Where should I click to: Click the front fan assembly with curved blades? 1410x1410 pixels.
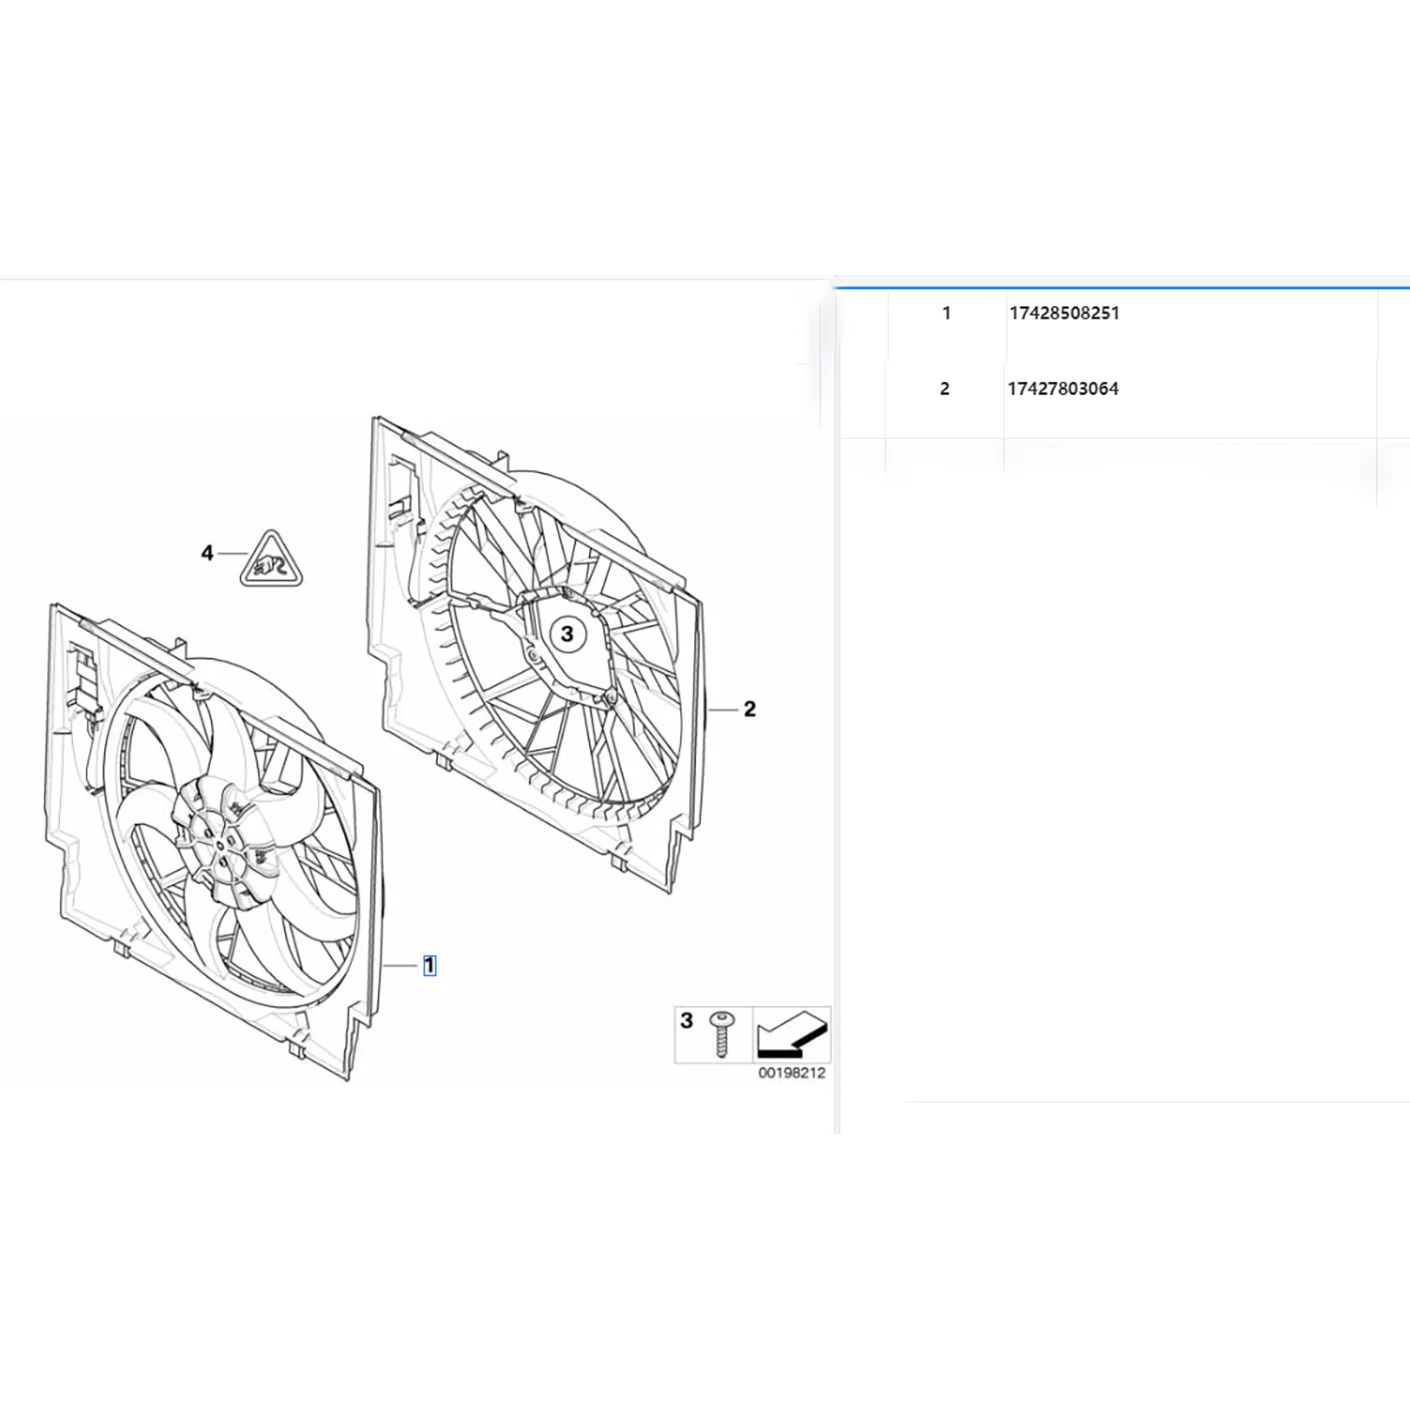coord(214,842)
